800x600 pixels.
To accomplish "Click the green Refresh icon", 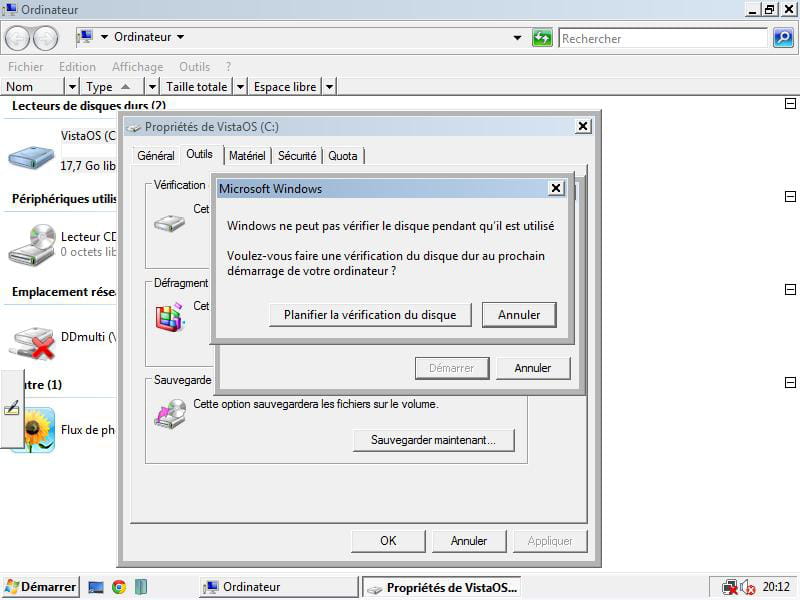I will pos(542,38).
